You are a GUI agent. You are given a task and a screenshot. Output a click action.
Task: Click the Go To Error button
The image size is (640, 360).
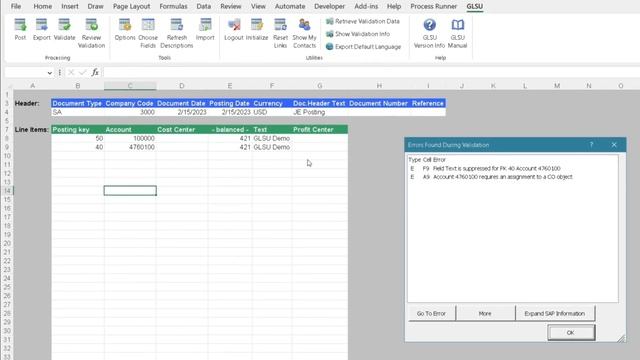point(431,313)
